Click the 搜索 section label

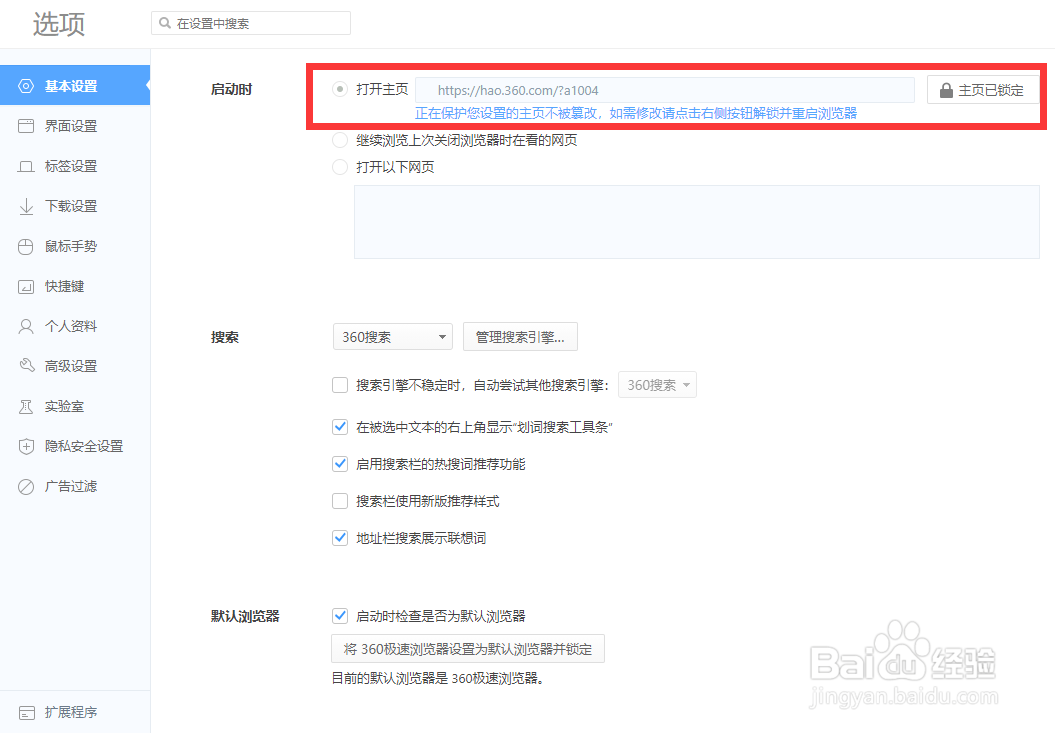tap(225, 337)
